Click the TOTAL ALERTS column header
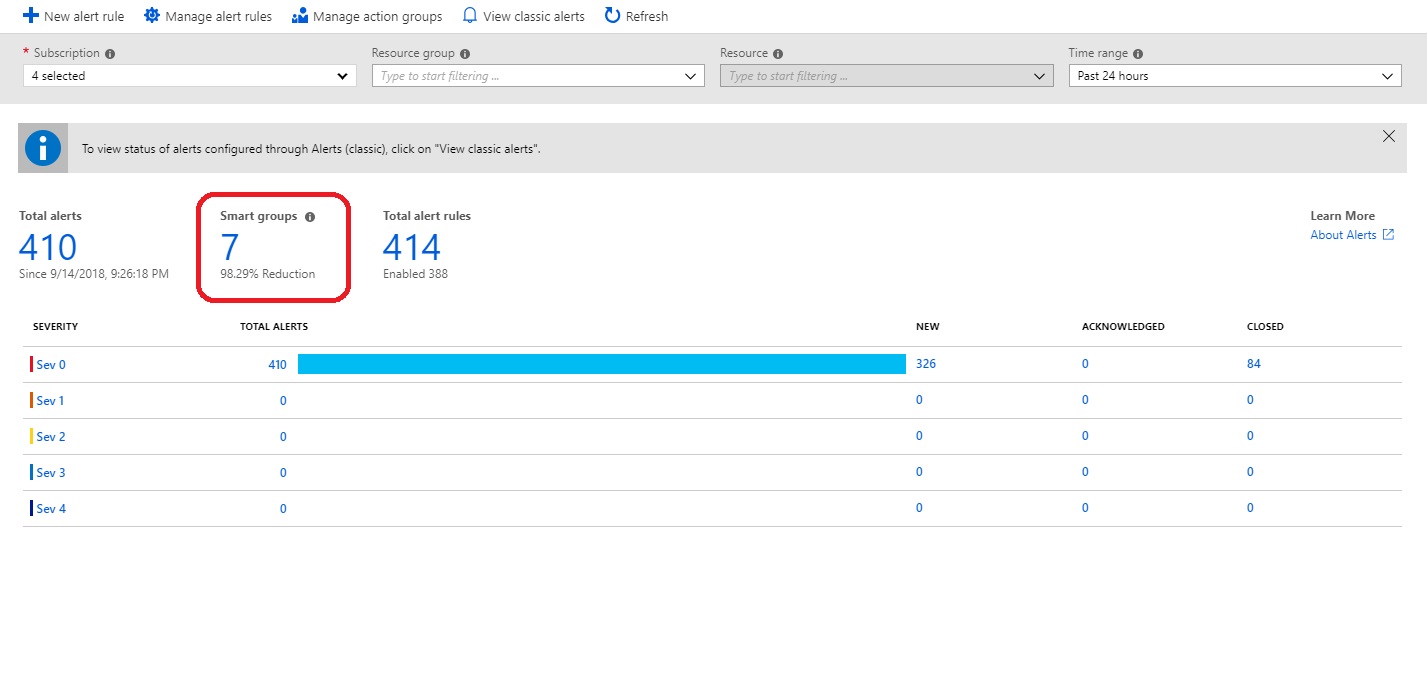 click(274, 327)
